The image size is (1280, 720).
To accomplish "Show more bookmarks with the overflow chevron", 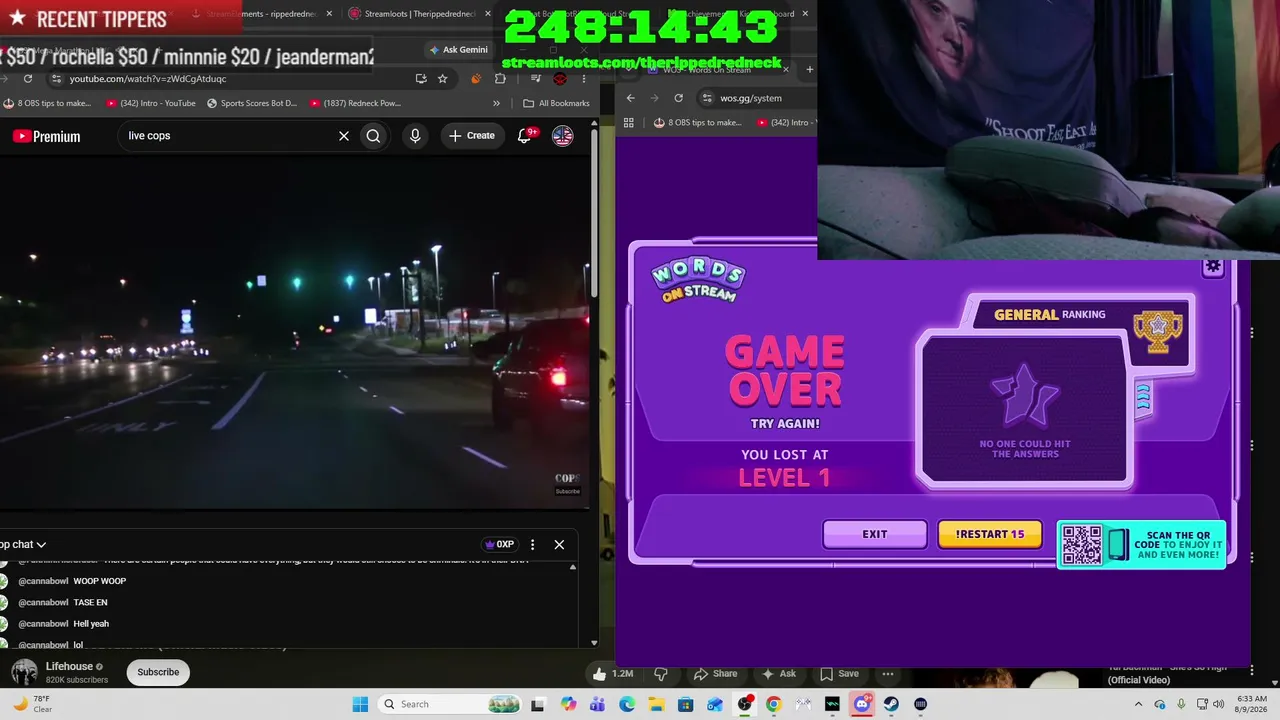I will pyautogui.click(x=497, y=103).
